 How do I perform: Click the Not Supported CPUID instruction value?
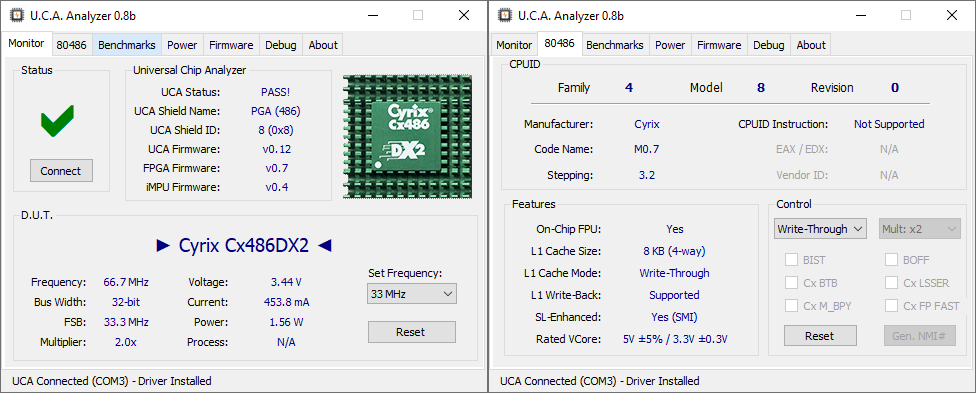click(889, 124)
